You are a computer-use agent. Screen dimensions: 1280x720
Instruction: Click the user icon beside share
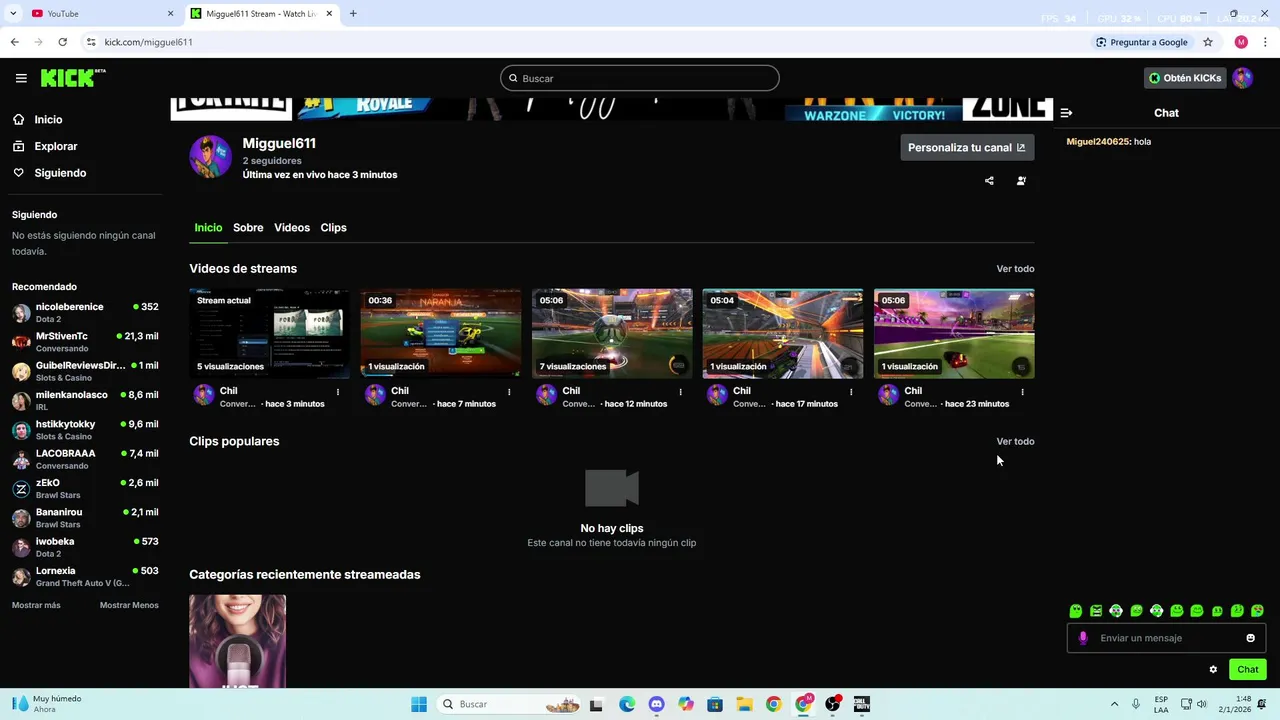pos(1021,181)
